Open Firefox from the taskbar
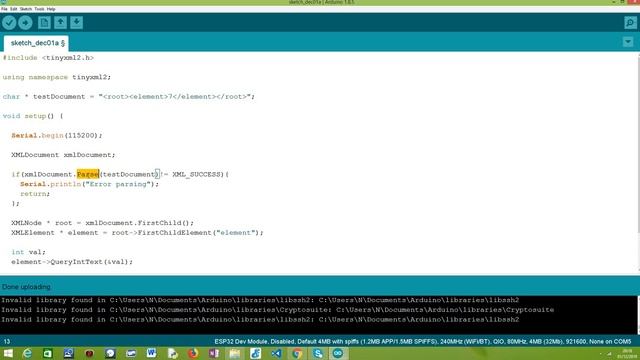Screen dimensions: 640x360 pos(193,353)
